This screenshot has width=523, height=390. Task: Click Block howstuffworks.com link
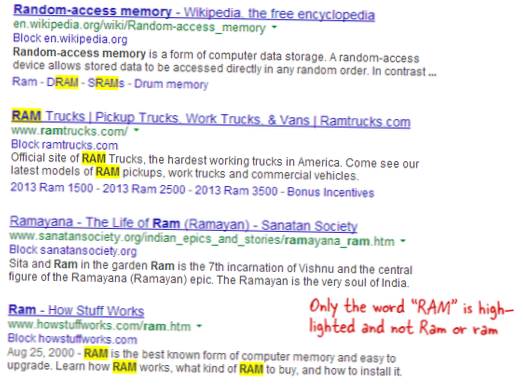pos(72,339)
